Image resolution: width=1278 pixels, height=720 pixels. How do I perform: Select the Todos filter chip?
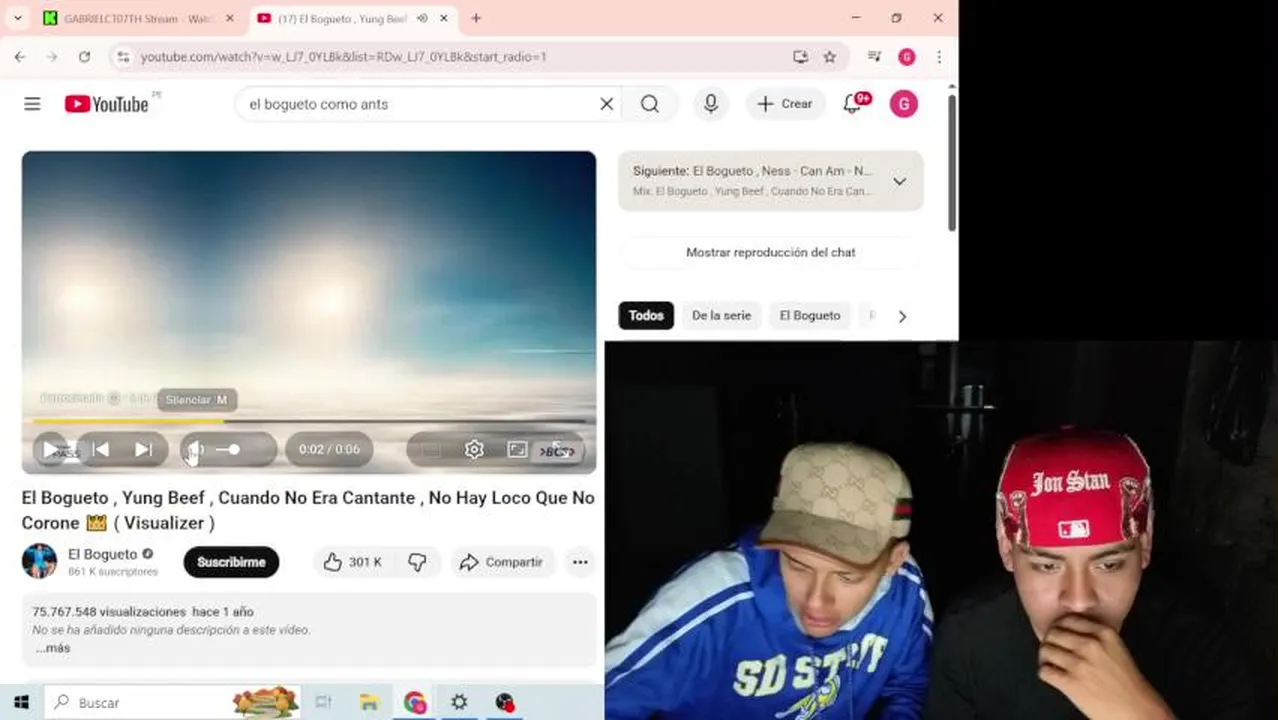pyautogui.click(x=646, y=315)
